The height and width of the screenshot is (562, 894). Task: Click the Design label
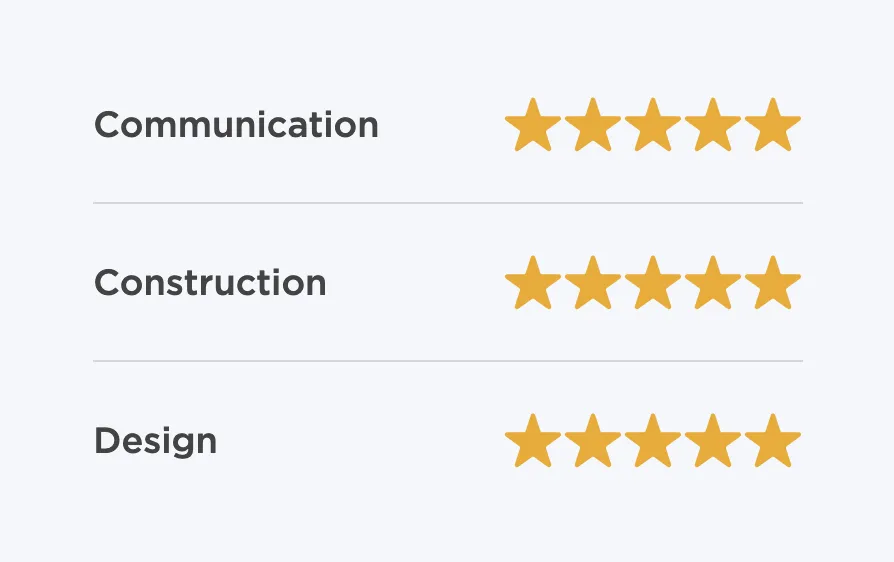click(x=155, y=442)
